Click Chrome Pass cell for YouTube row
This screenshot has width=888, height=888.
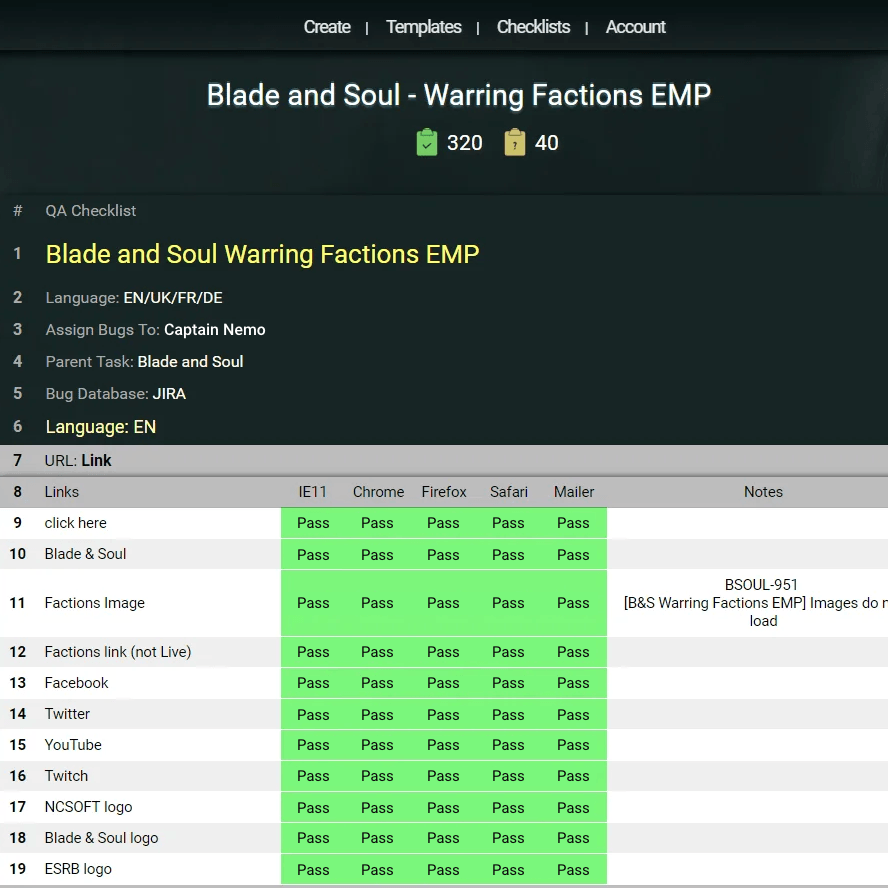[377, 745]
